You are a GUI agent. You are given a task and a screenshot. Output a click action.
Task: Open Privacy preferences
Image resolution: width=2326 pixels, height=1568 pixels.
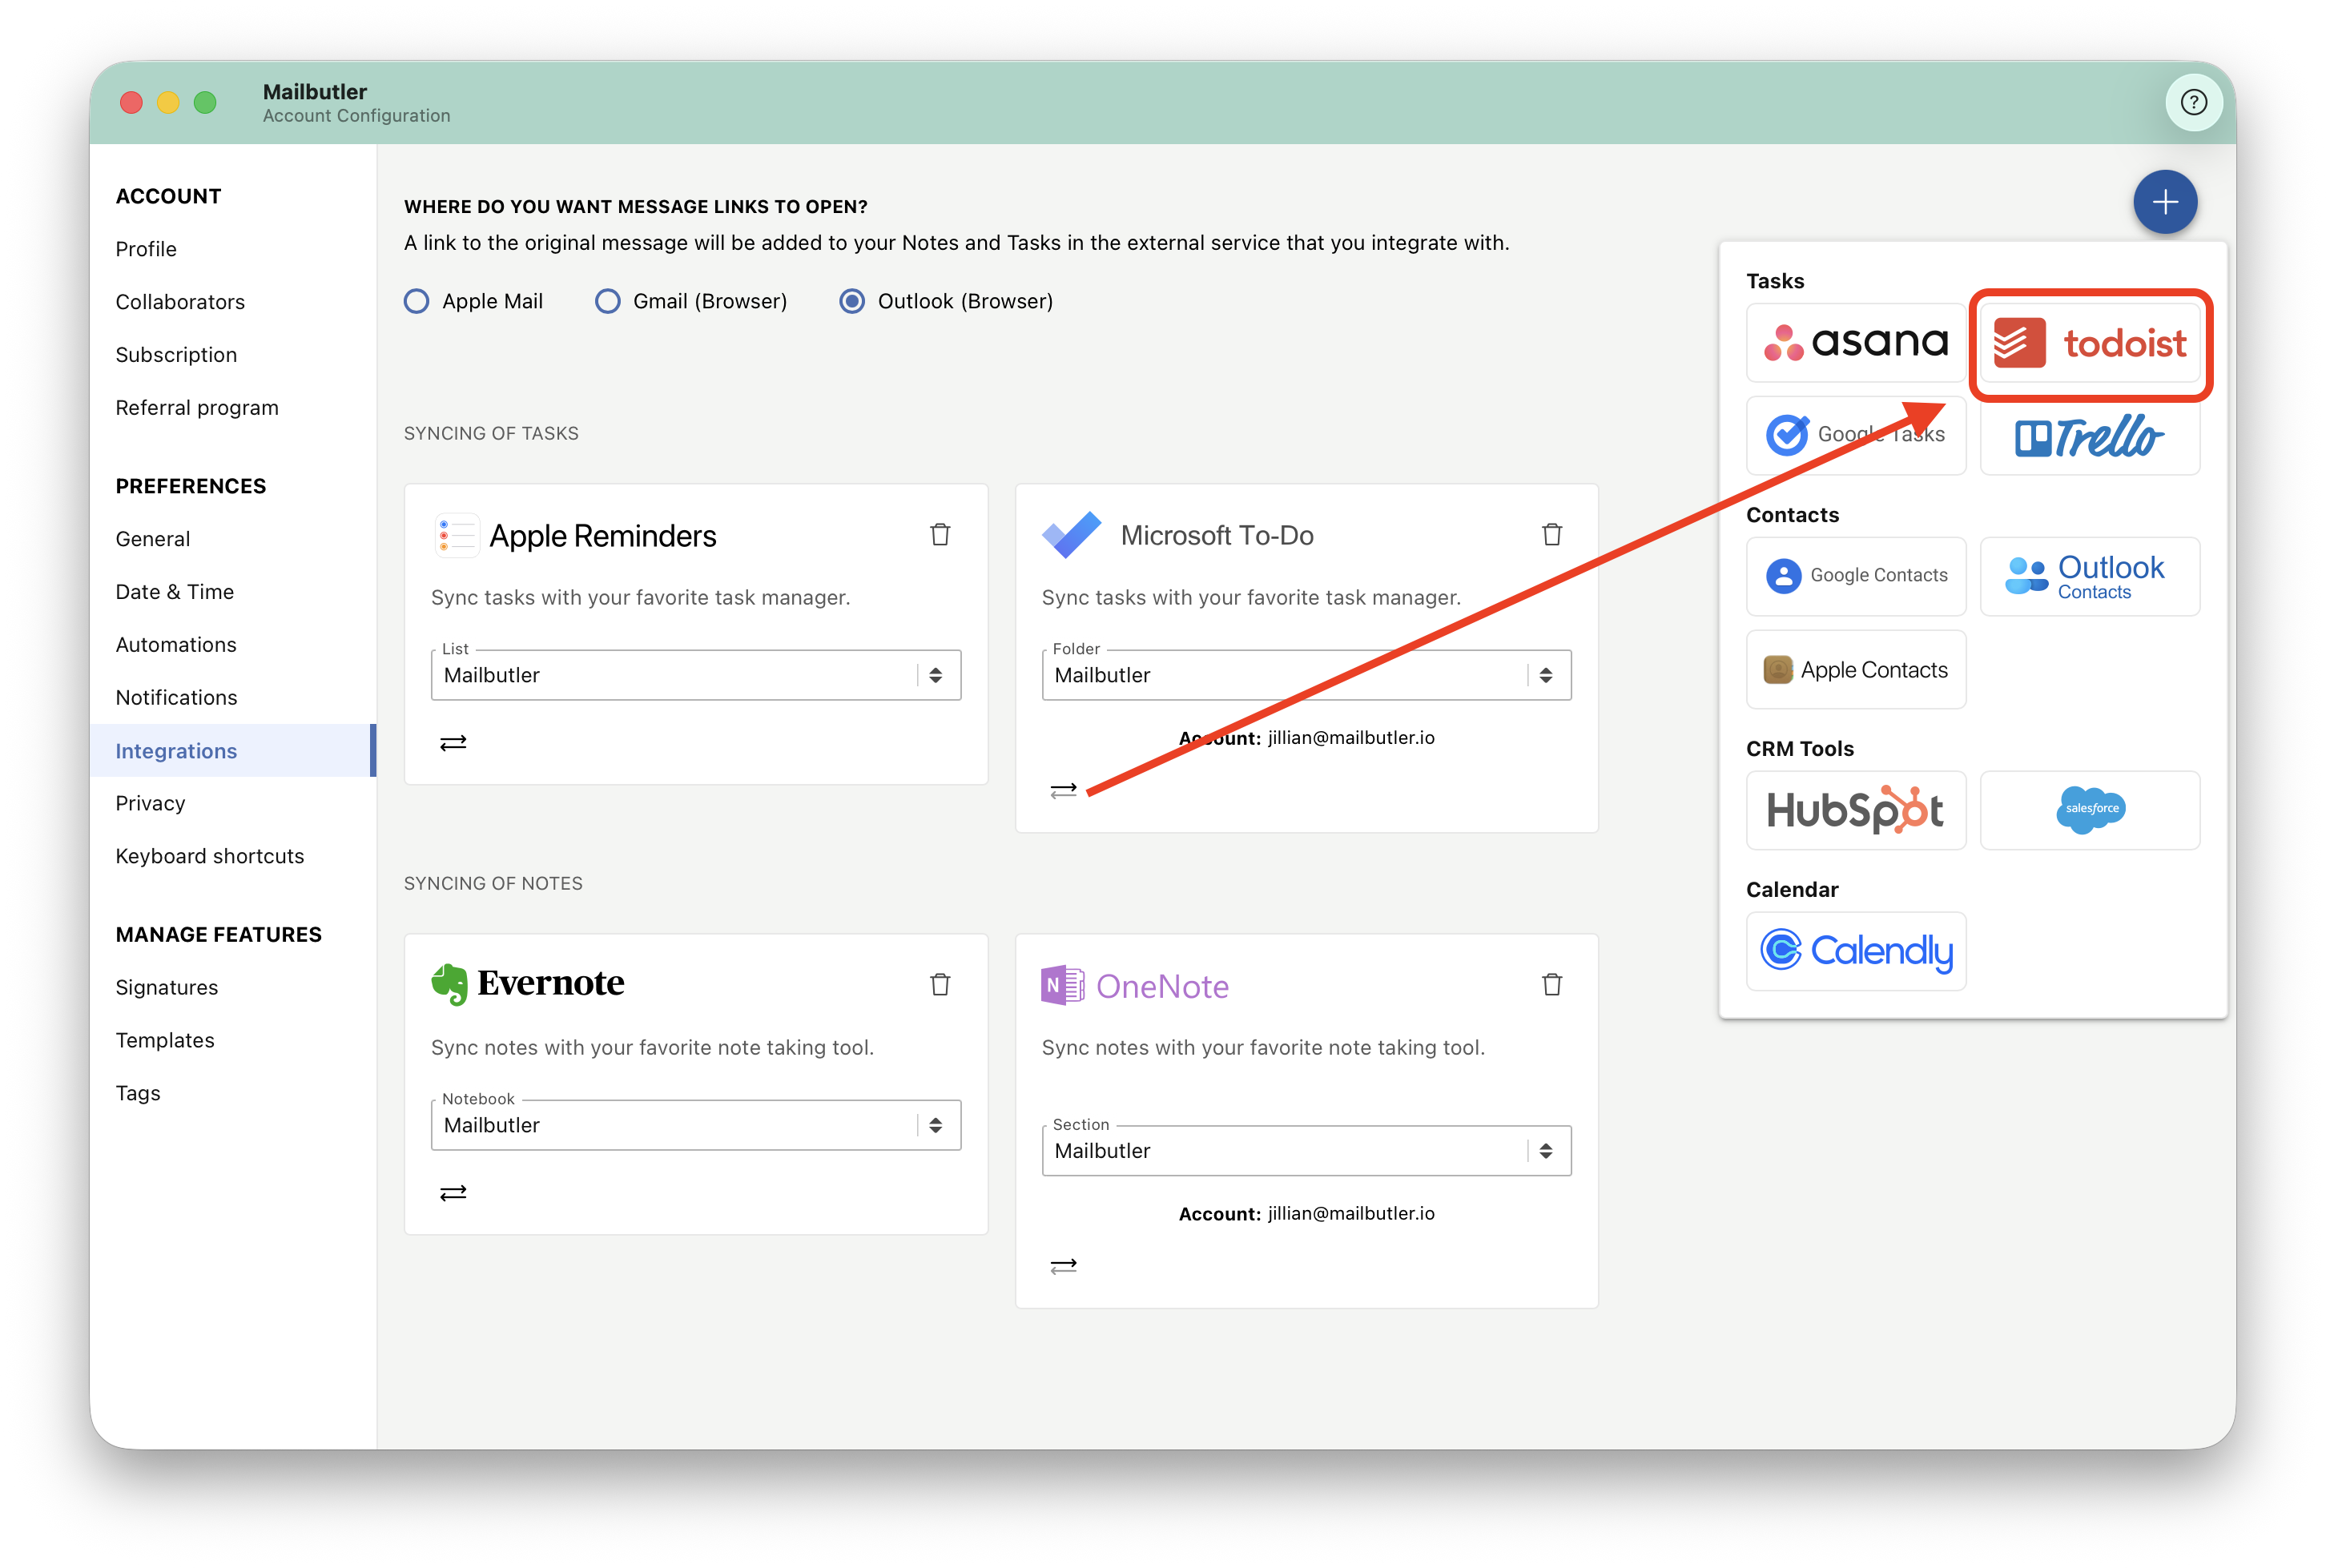[150, 803]
